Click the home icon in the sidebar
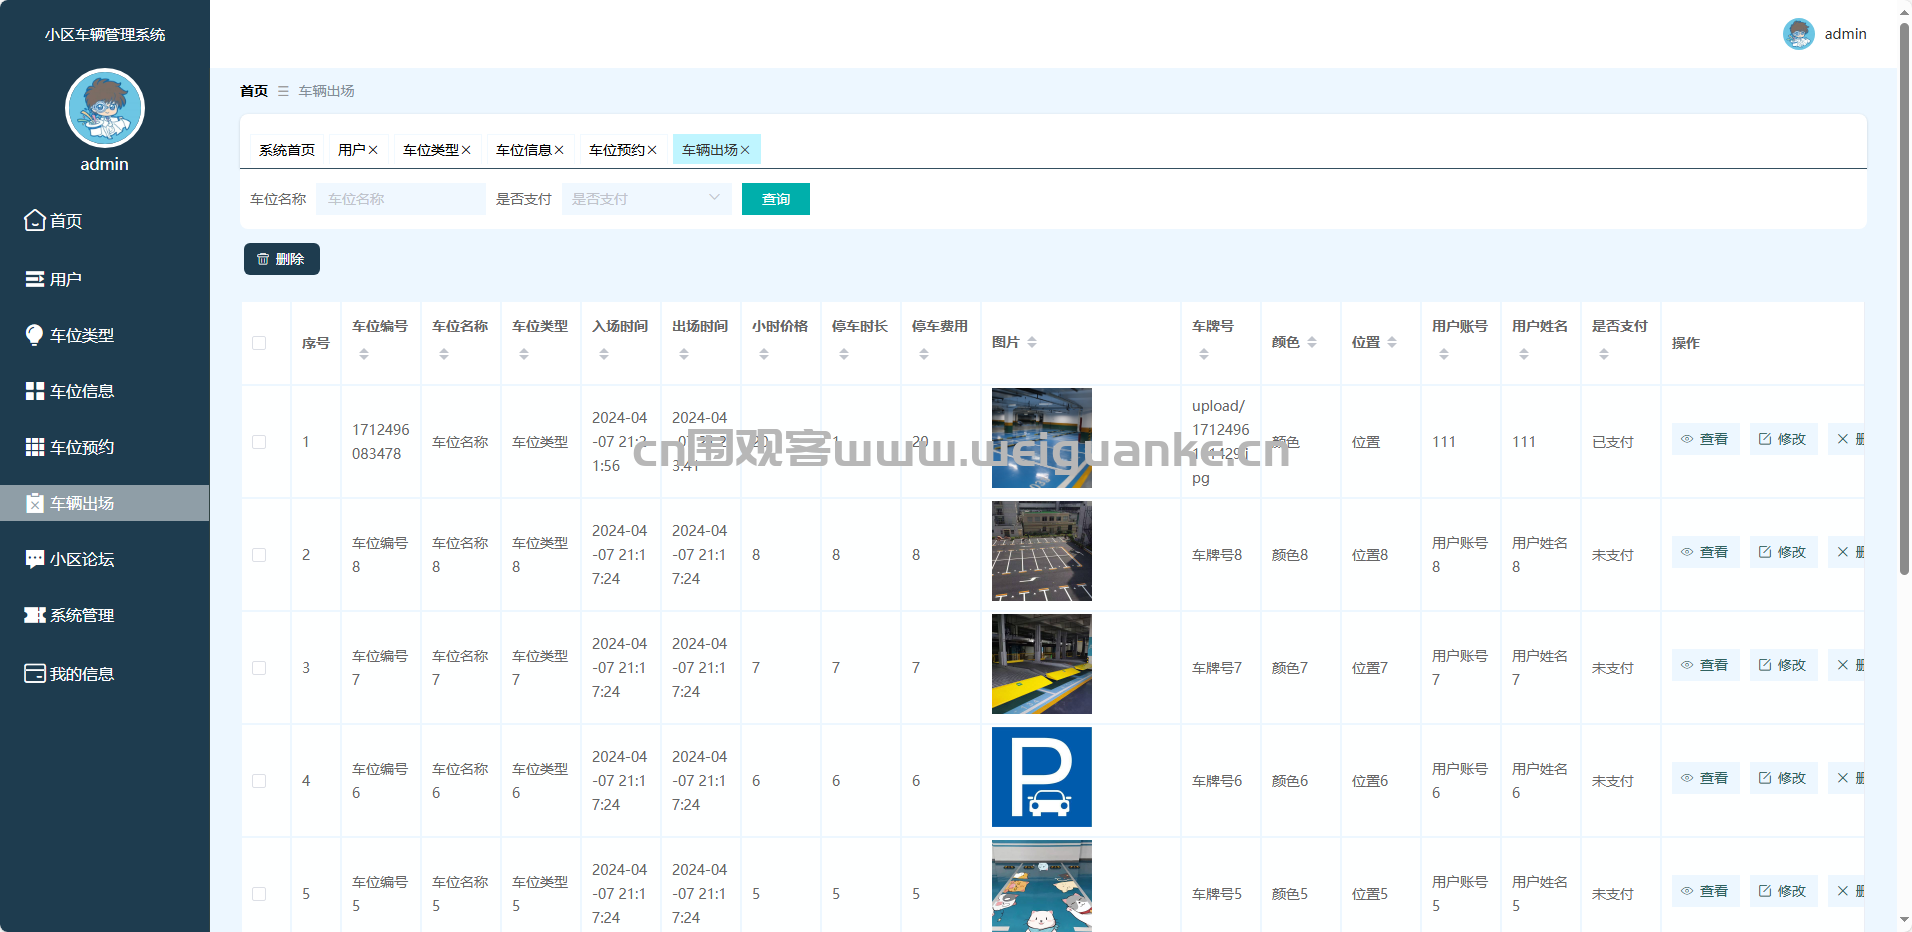Image resolution: width=1912 pixels, height=932 pixels. click(x=35, y=220)
